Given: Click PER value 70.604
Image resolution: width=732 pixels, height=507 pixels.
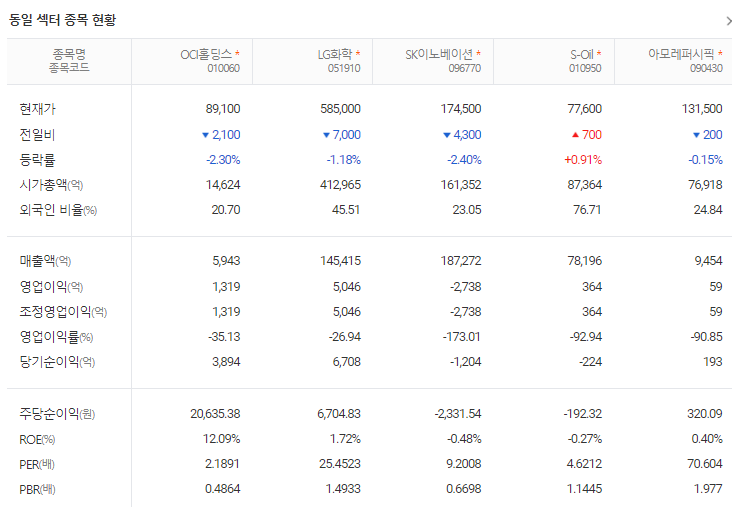Looking at the screenshot, I should pyautogui.click(x=705, y=464).
